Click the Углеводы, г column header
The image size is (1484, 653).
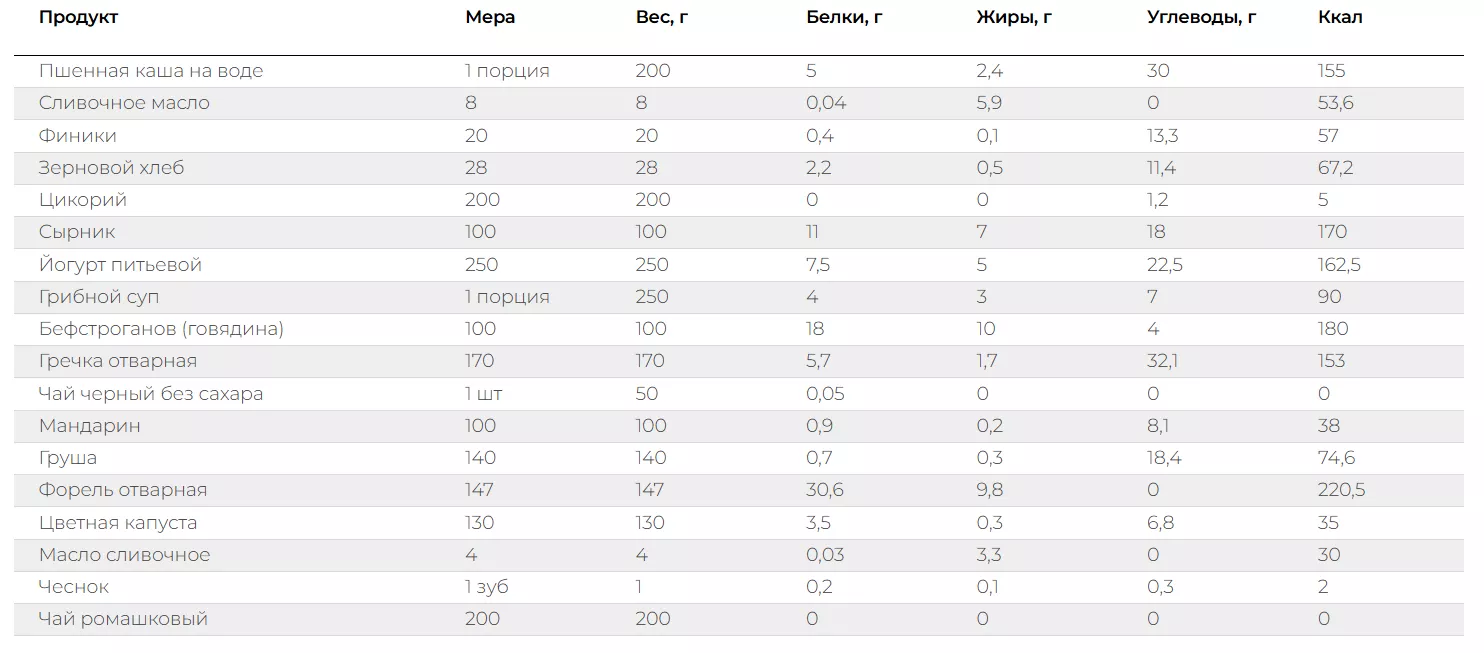point(1201,17)
